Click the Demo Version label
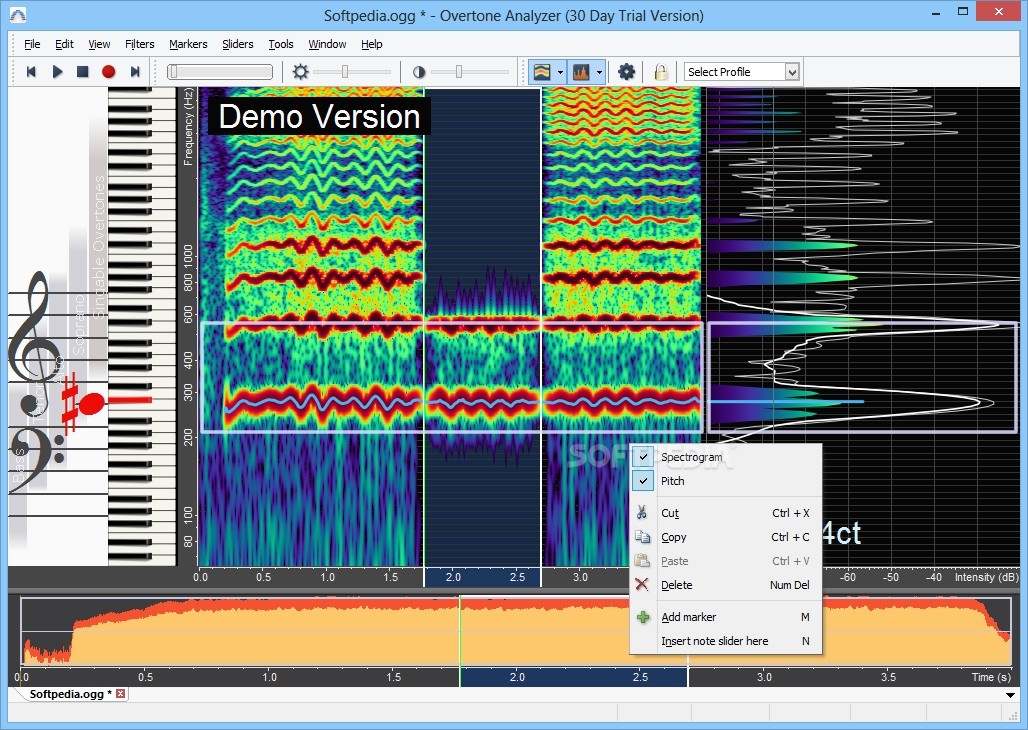1028x730 pixels. tap(319, 117)
